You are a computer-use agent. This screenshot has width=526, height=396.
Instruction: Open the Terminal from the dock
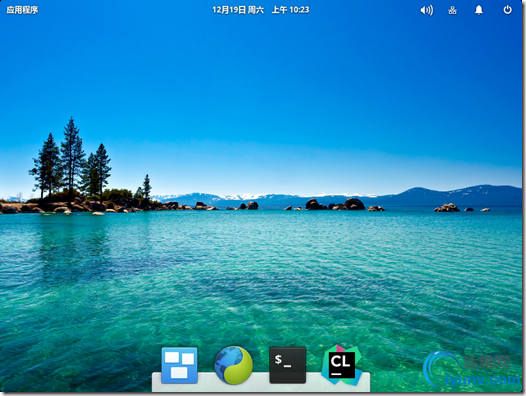pos(287,365)
